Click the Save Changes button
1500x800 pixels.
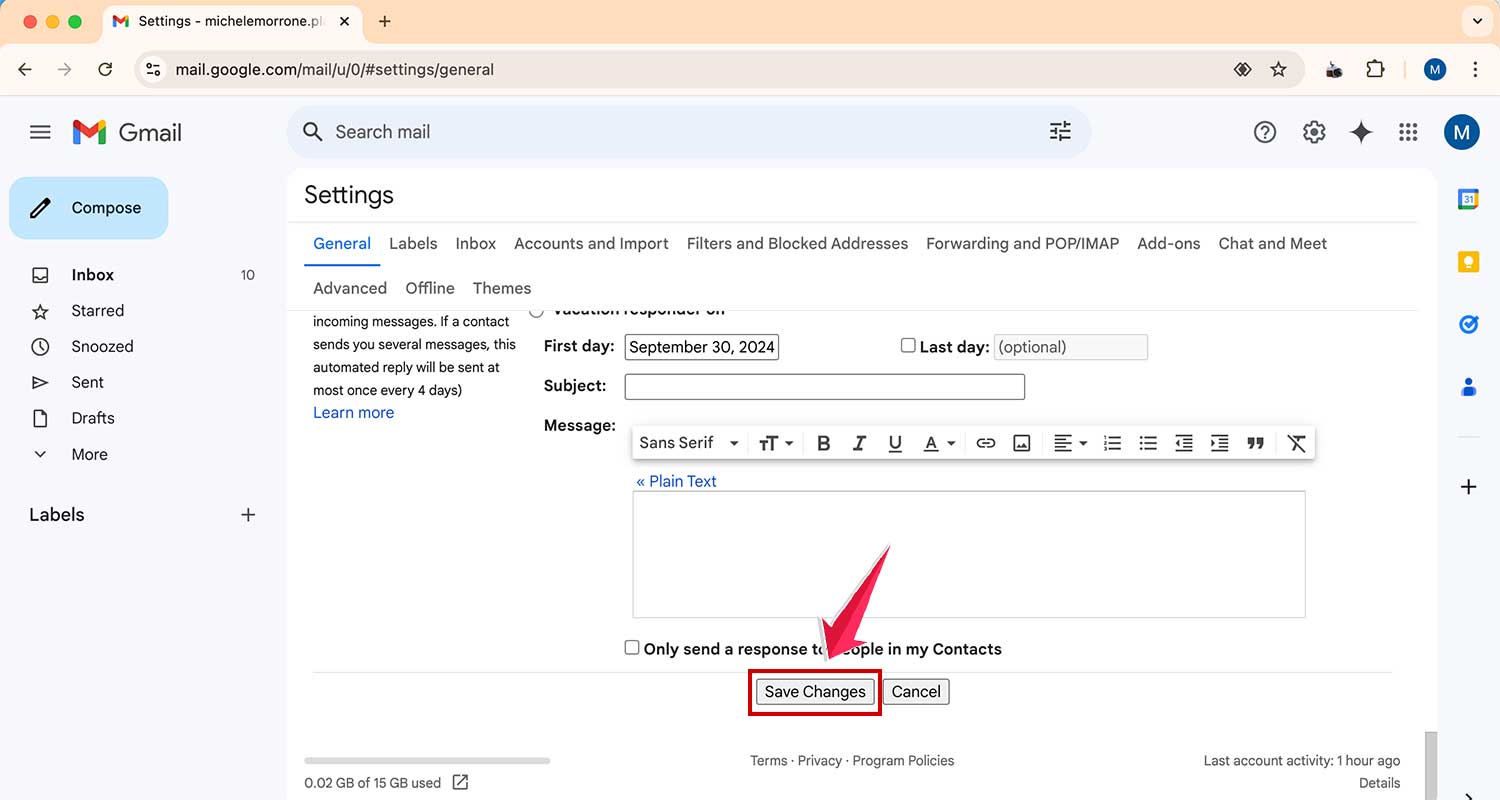coord(814,691)
